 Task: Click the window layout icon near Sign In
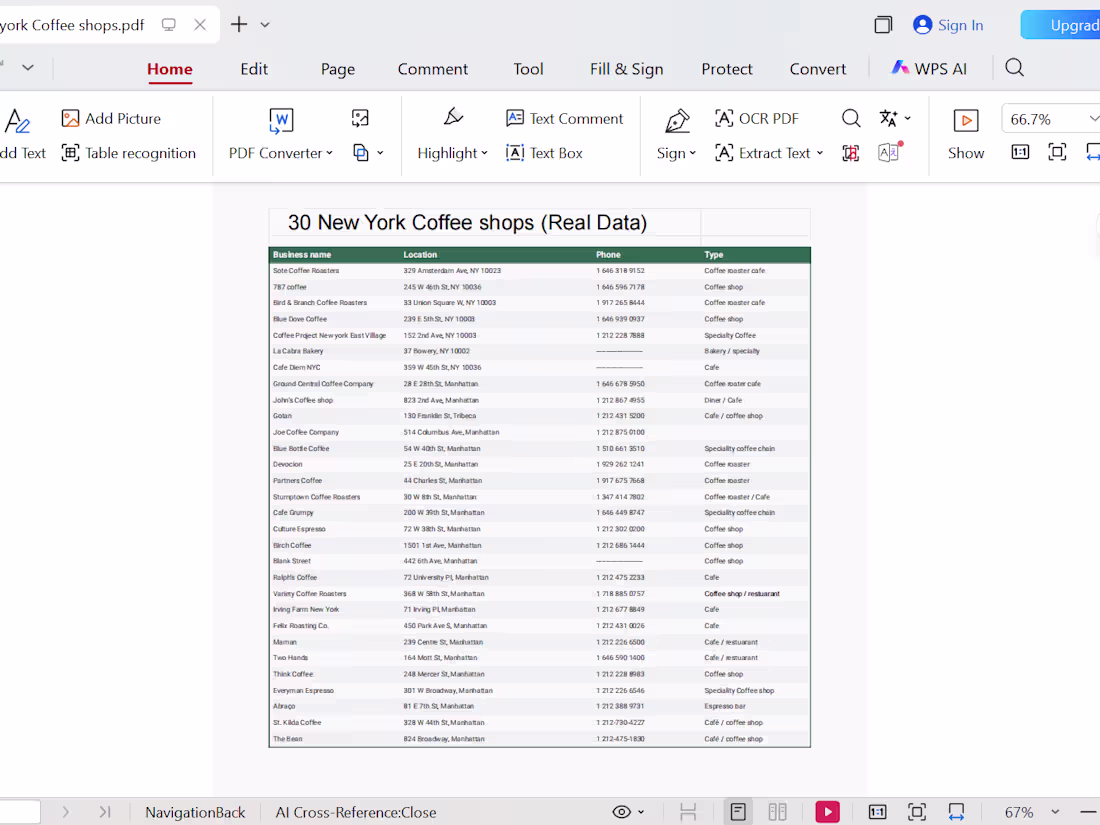coord(883,25)
